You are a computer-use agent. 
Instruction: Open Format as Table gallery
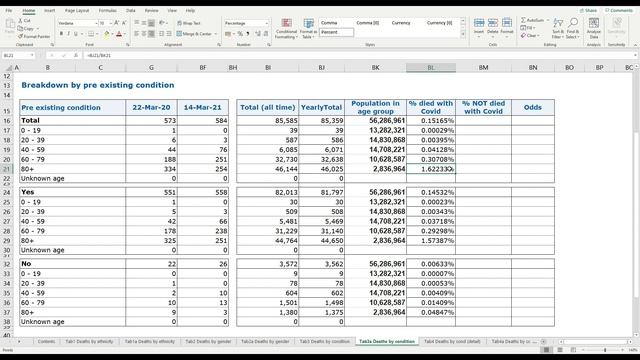(309, 29)
